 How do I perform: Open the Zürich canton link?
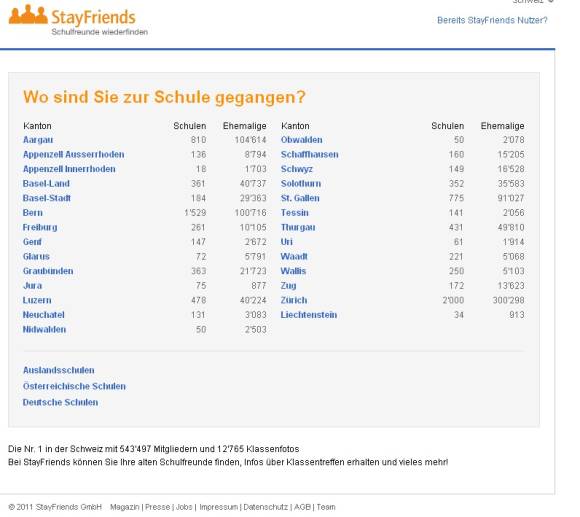coord(294,300)
